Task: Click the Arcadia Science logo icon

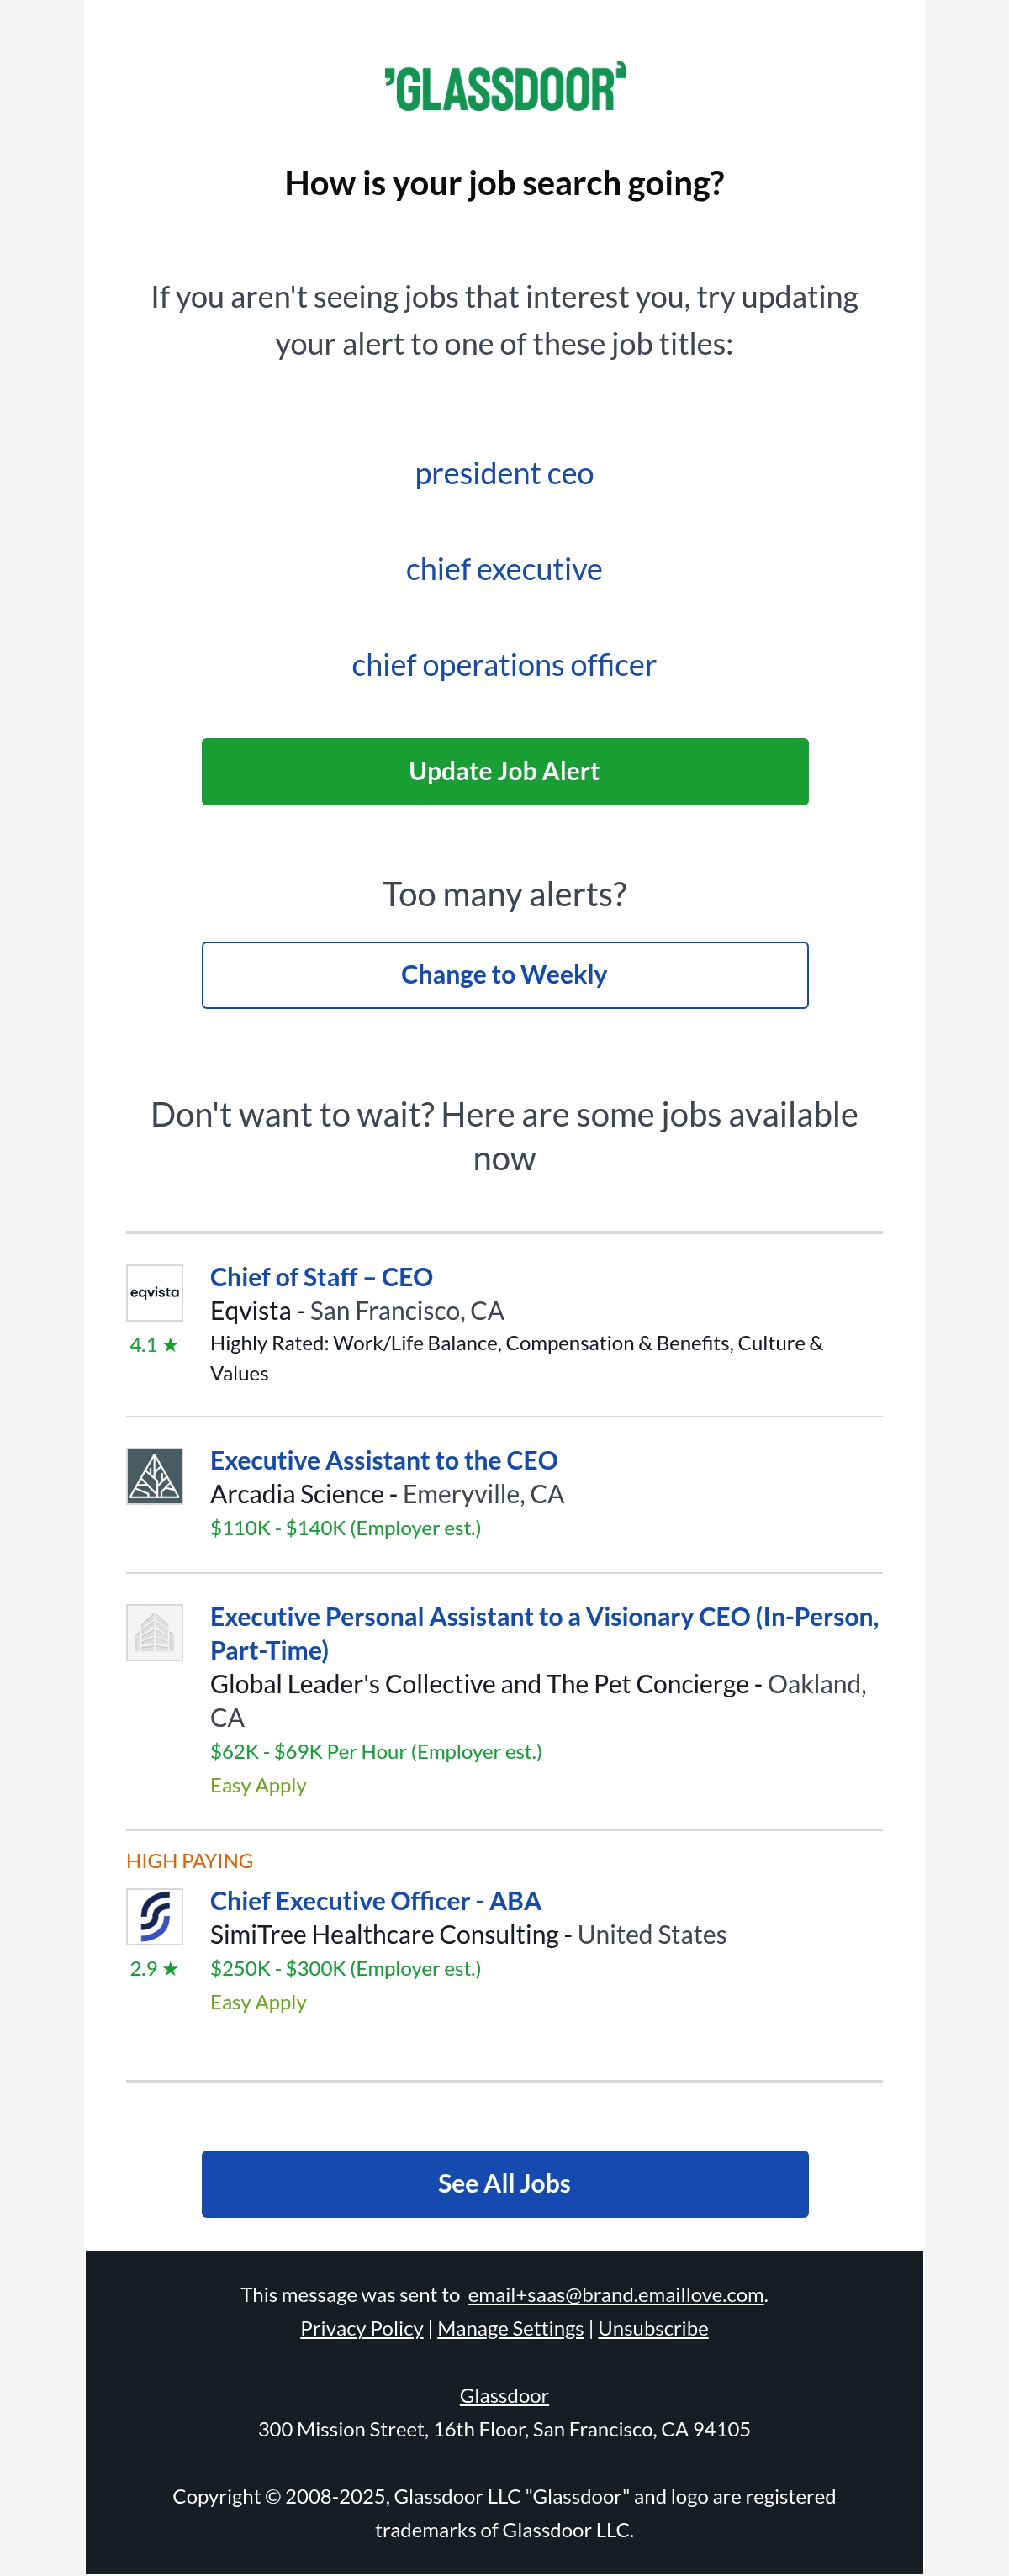Action: click(154, 1476)
